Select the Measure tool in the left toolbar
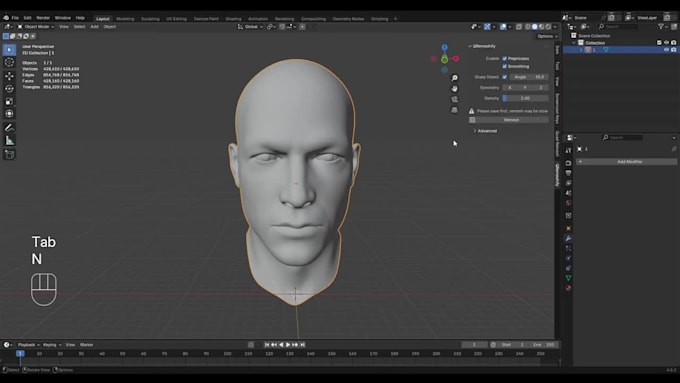 coord(9,141)
